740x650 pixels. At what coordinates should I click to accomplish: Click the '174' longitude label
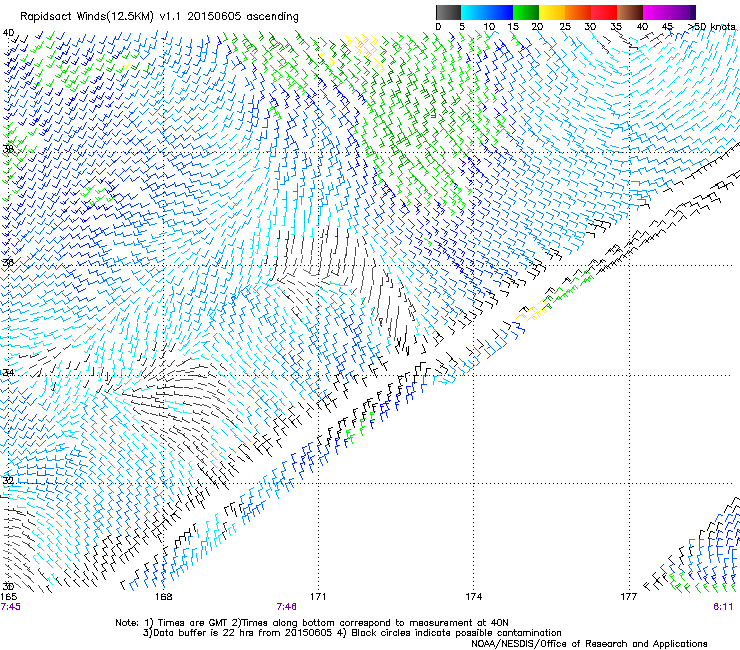(x=473, y=597)
